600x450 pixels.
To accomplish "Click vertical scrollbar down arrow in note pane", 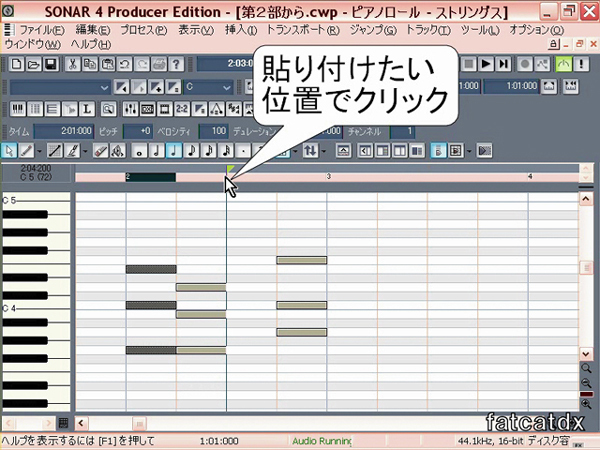I will coord(586,354).
